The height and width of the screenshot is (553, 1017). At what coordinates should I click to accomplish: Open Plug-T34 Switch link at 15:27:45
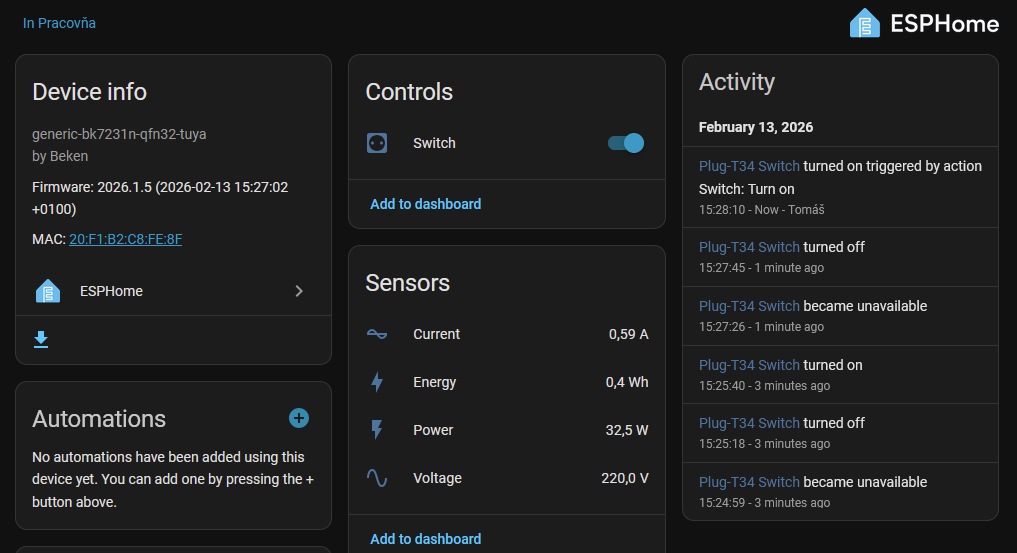tap(749, 247)
